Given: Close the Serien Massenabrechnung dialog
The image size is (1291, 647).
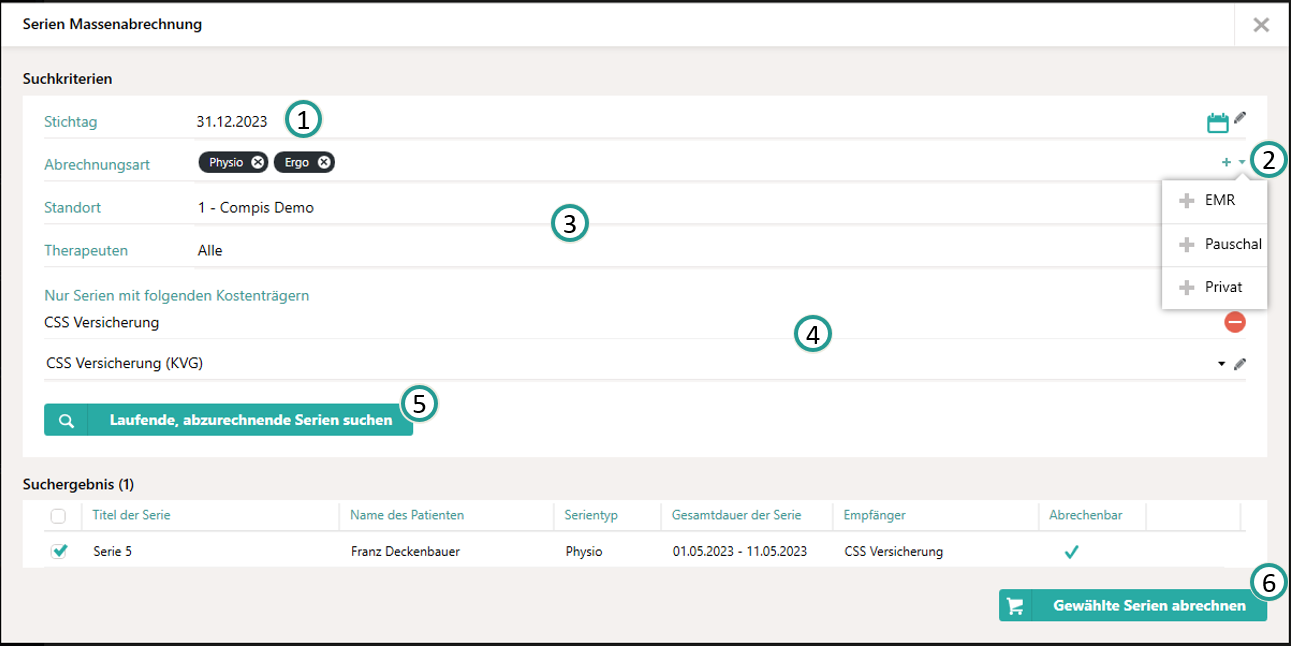Looking at the screenshot, I should (x=1261, y=25).
